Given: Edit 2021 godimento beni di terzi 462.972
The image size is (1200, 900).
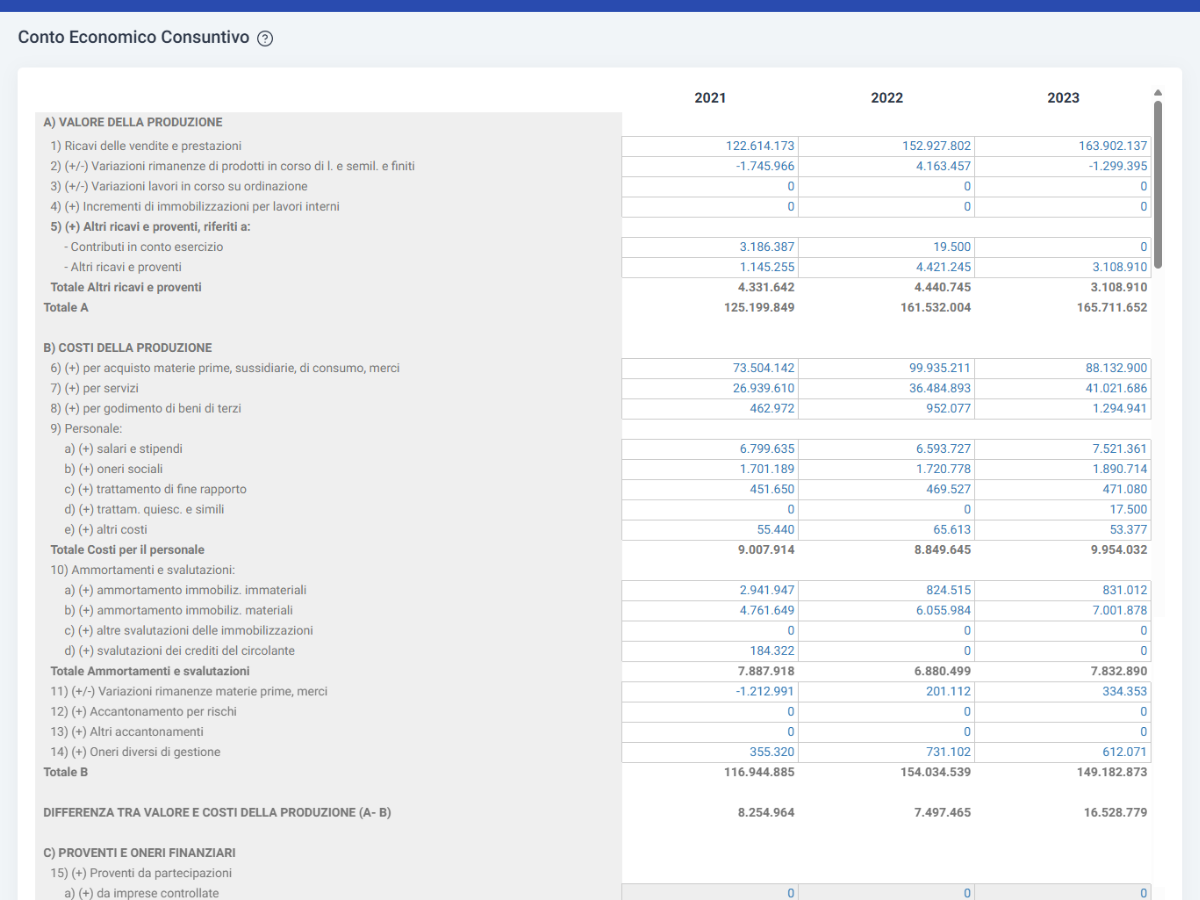Looking at the screenshot, I should click(x=710, y=409).
